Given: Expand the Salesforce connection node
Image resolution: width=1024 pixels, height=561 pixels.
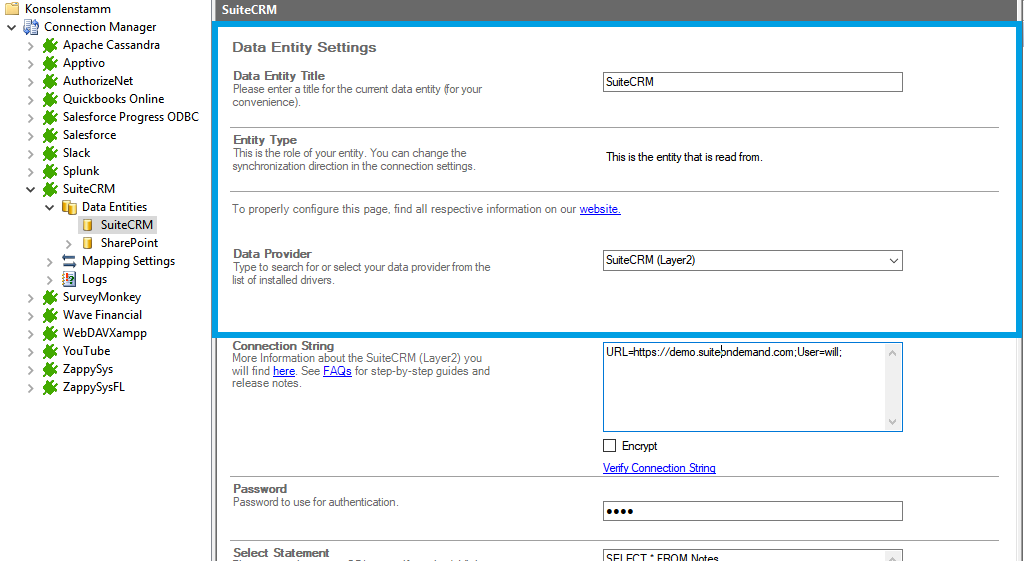Looking at the screenshot, I should coord(30,135).
